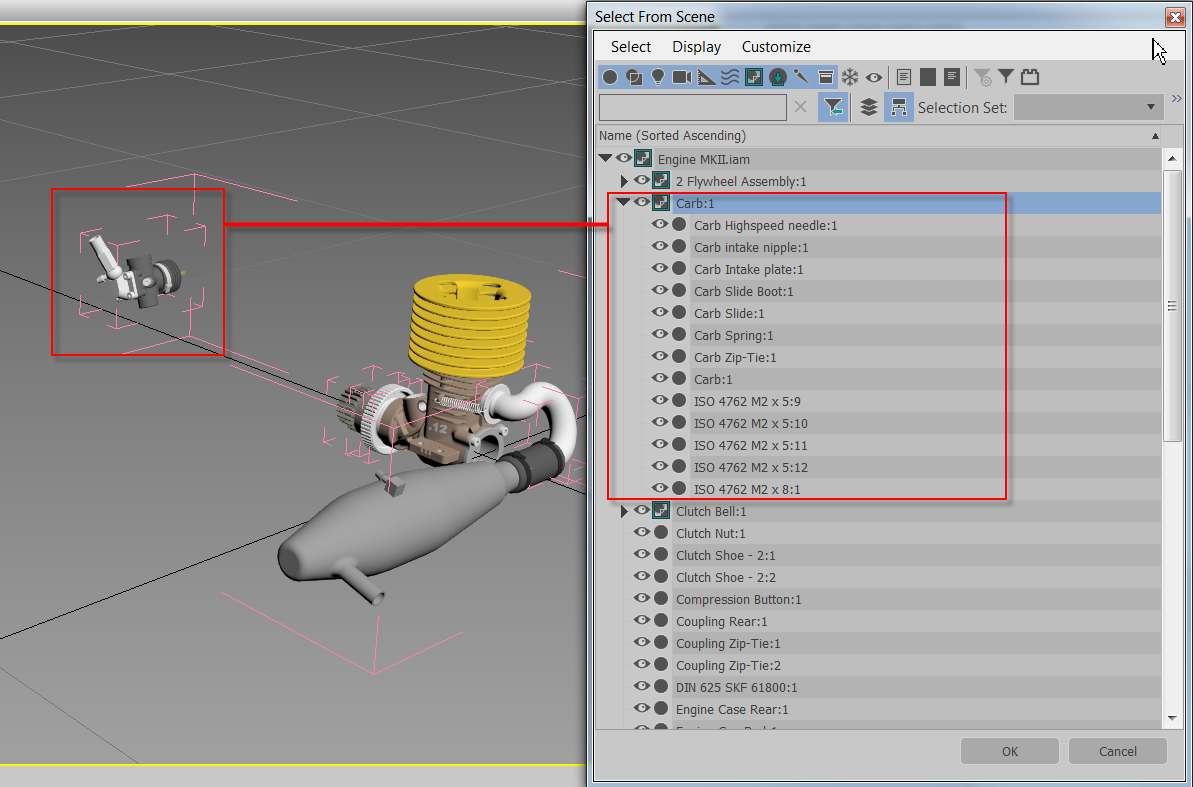
Task: Click inside the name search field
Action: tap(690, 106)
